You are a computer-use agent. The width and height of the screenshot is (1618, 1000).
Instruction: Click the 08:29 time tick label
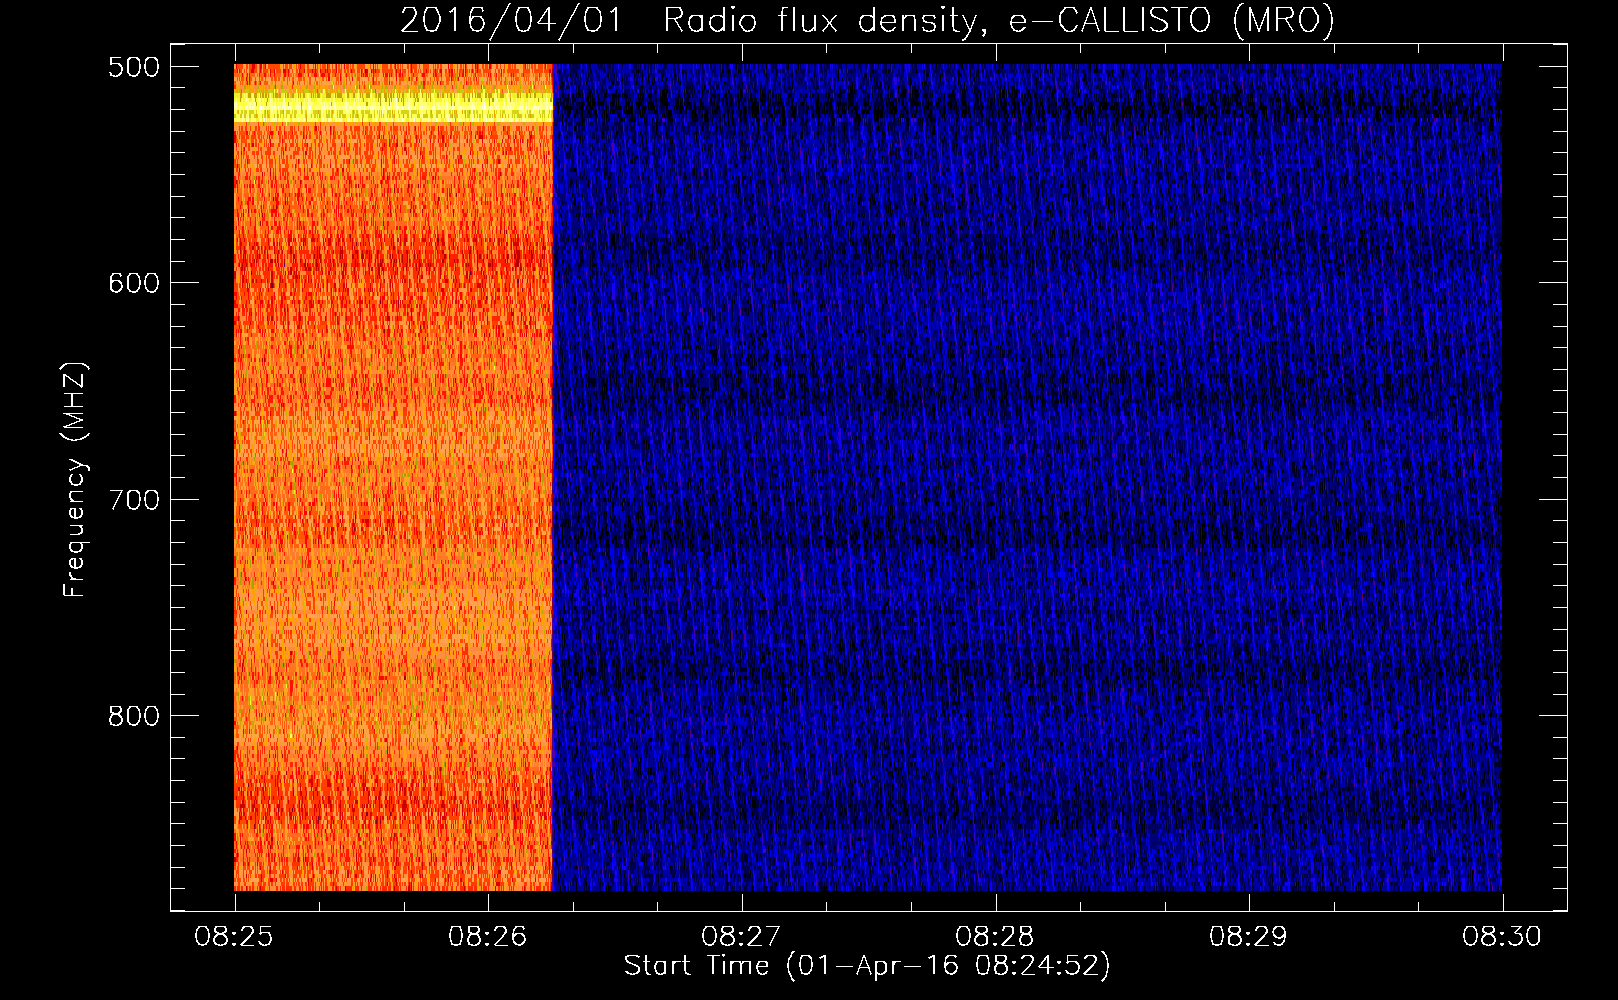click(x=1249, y=937)
